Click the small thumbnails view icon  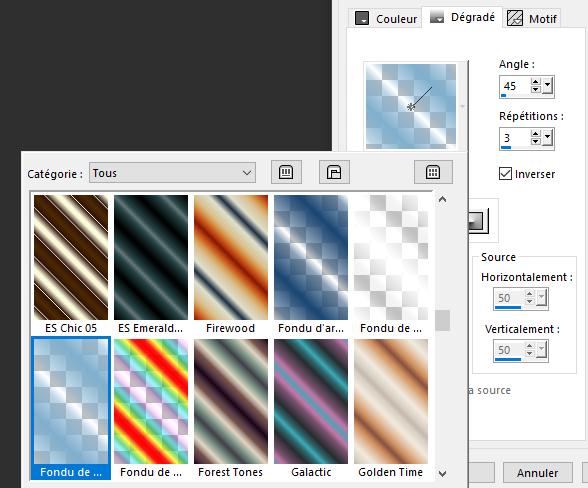(x=286, y=172)
